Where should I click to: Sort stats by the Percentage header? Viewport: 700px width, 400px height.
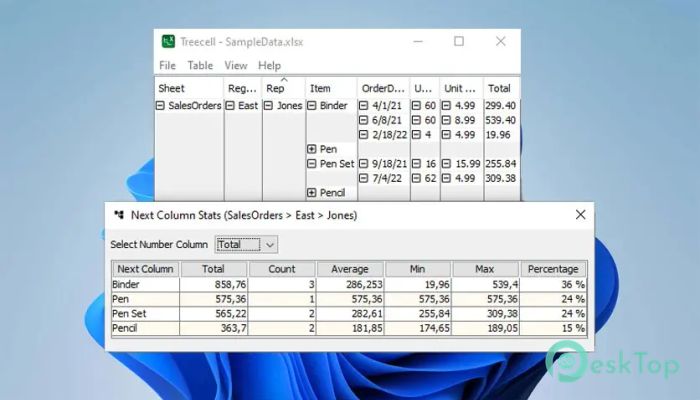coord(553,269)
